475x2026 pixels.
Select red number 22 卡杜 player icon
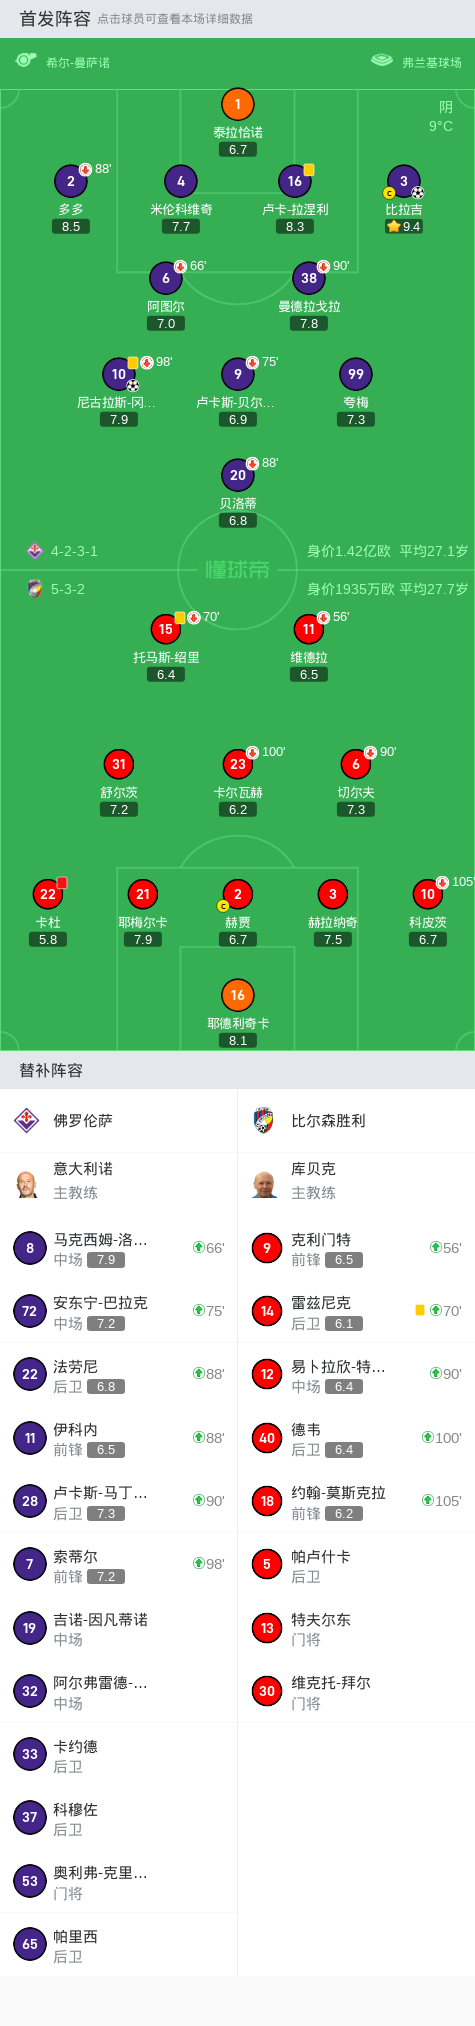click(x=48, y=894)
